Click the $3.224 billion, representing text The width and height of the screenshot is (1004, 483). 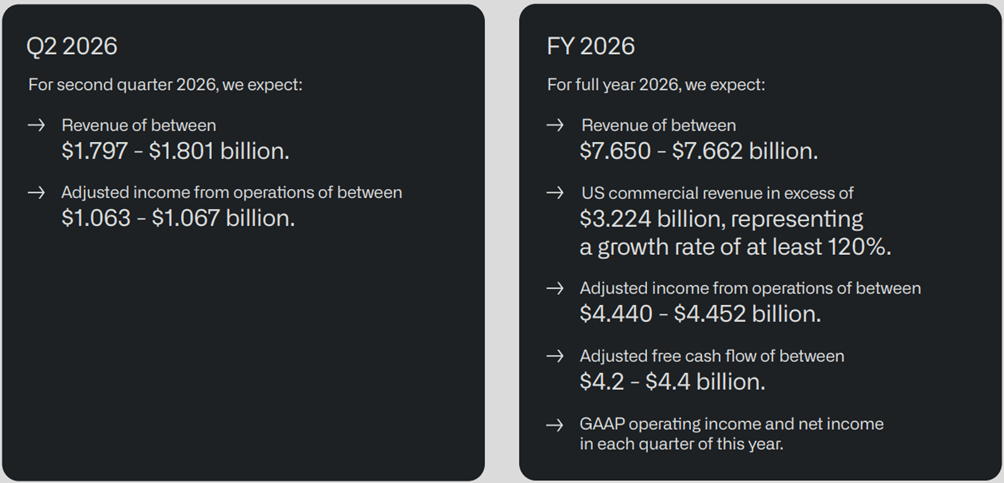(x=722, y=219)
